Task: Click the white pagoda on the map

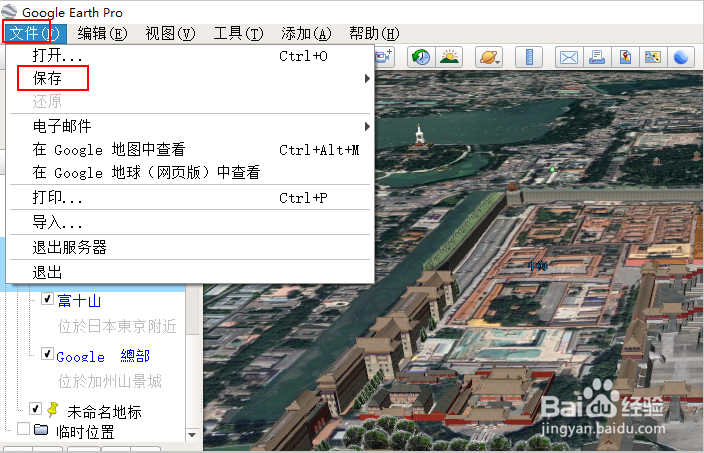Action: click(x=420, y=136)
